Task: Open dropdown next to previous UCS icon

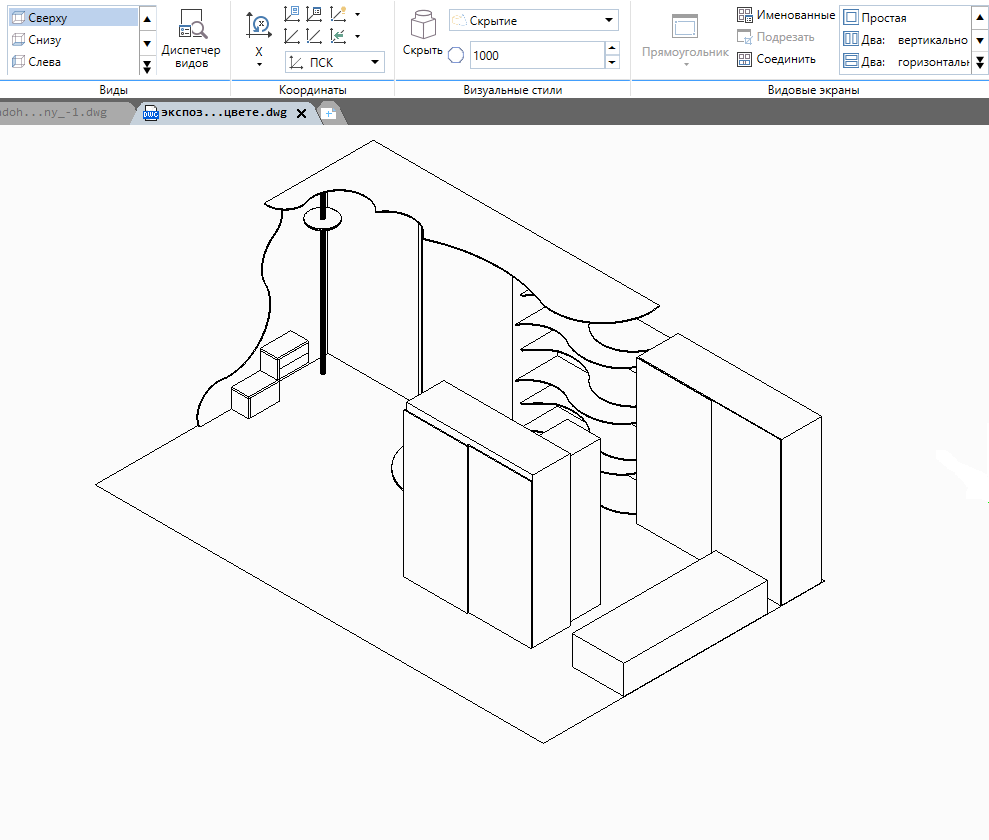Action: (x=358, y=36)
